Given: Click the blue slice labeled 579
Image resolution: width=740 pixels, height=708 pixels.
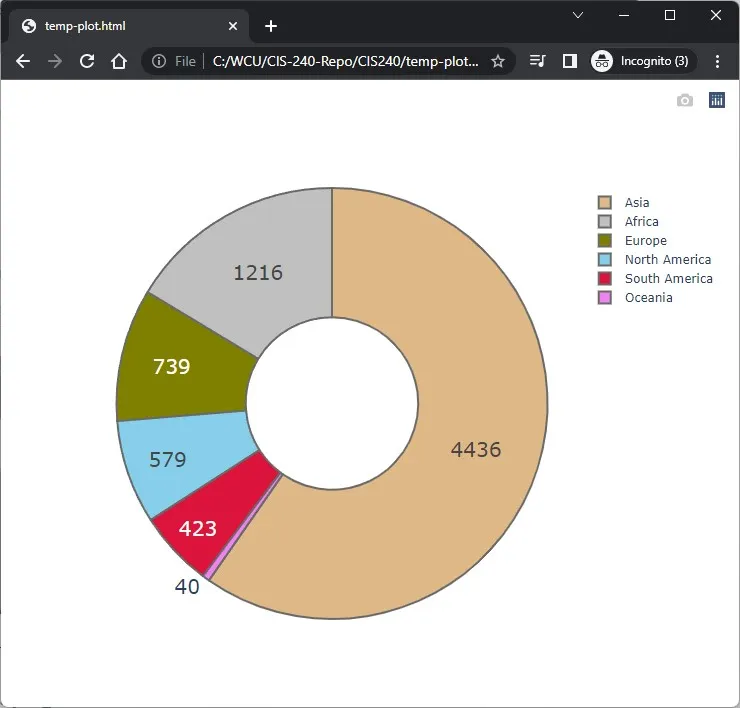Looking at the screenshot, I should click(168, 460).
